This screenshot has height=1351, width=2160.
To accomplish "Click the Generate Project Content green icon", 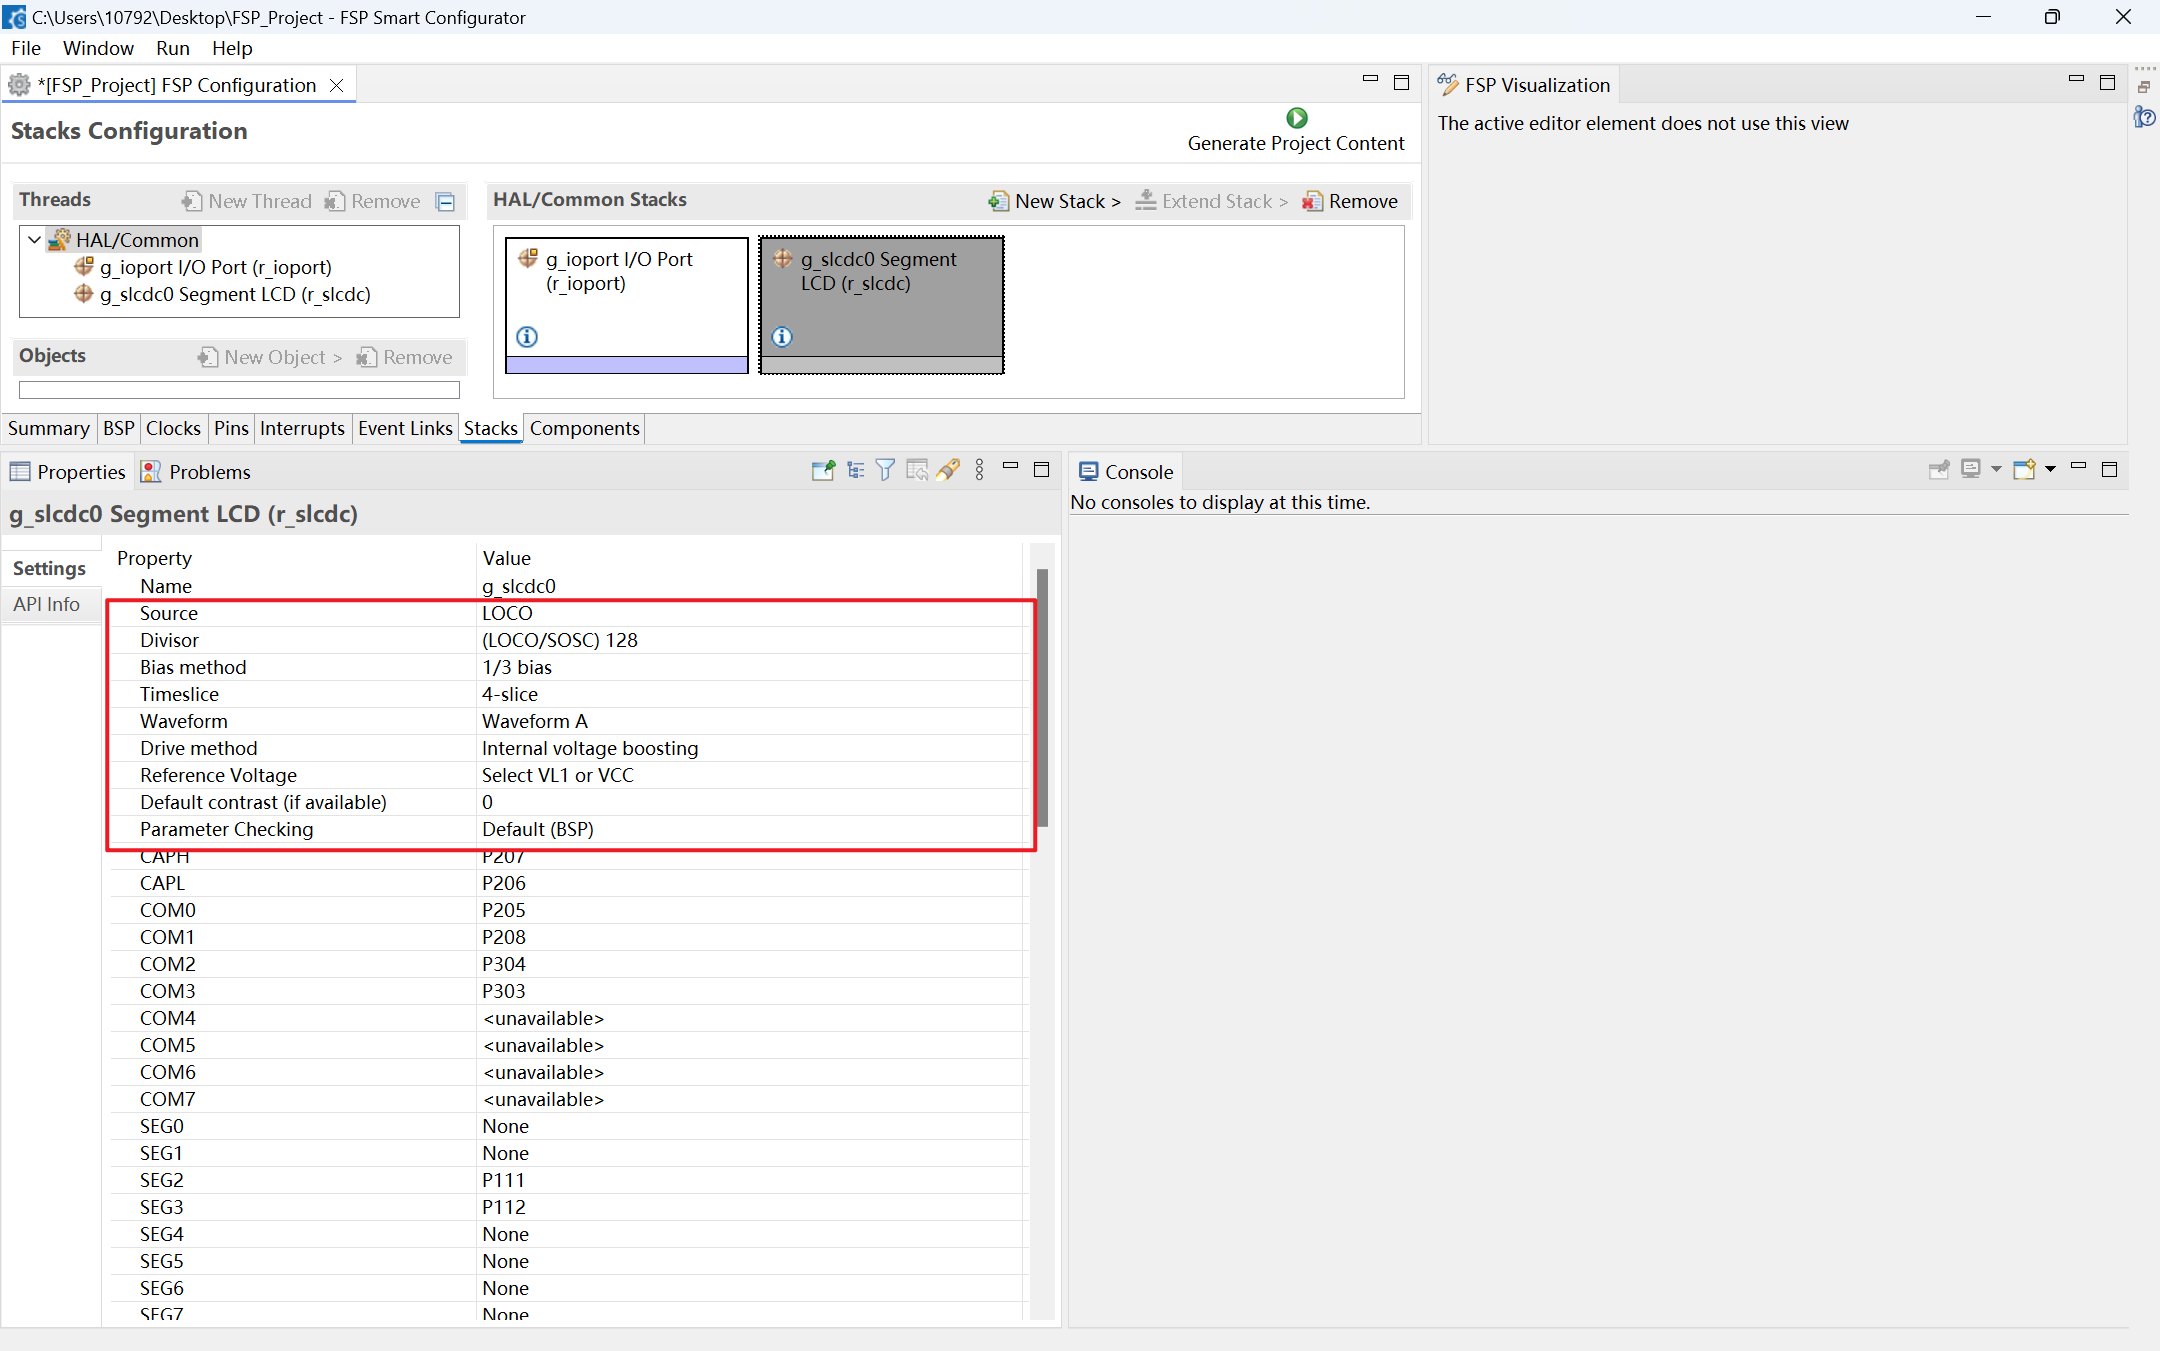I will tap(1296, 118).
